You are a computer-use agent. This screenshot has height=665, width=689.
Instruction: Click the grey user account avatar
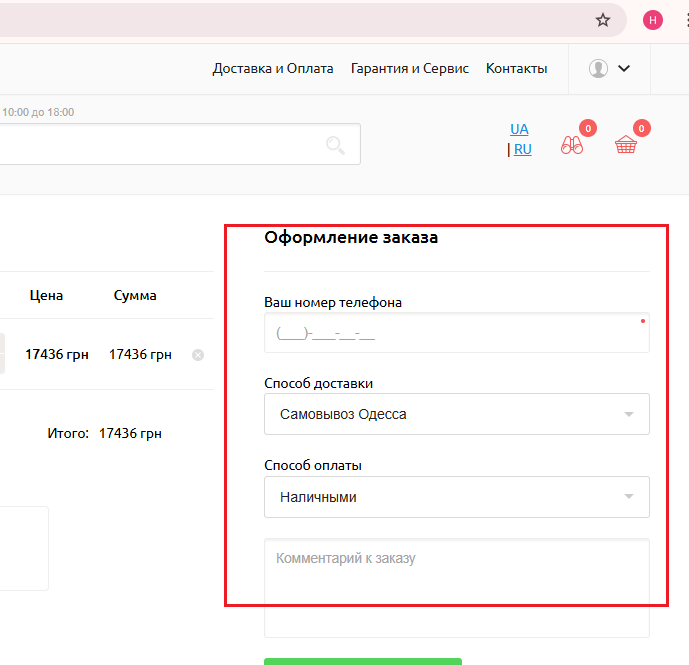click(x=599, y=69)
